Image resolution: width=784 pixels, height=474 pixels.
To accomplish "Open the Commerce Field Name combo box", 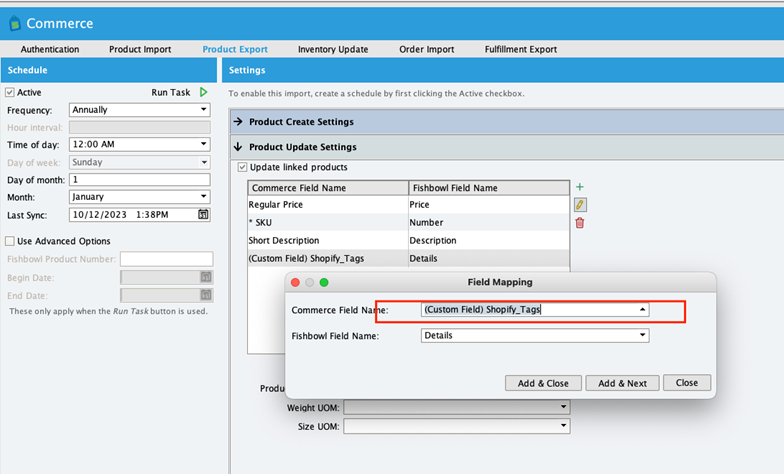I will [535, 310].
